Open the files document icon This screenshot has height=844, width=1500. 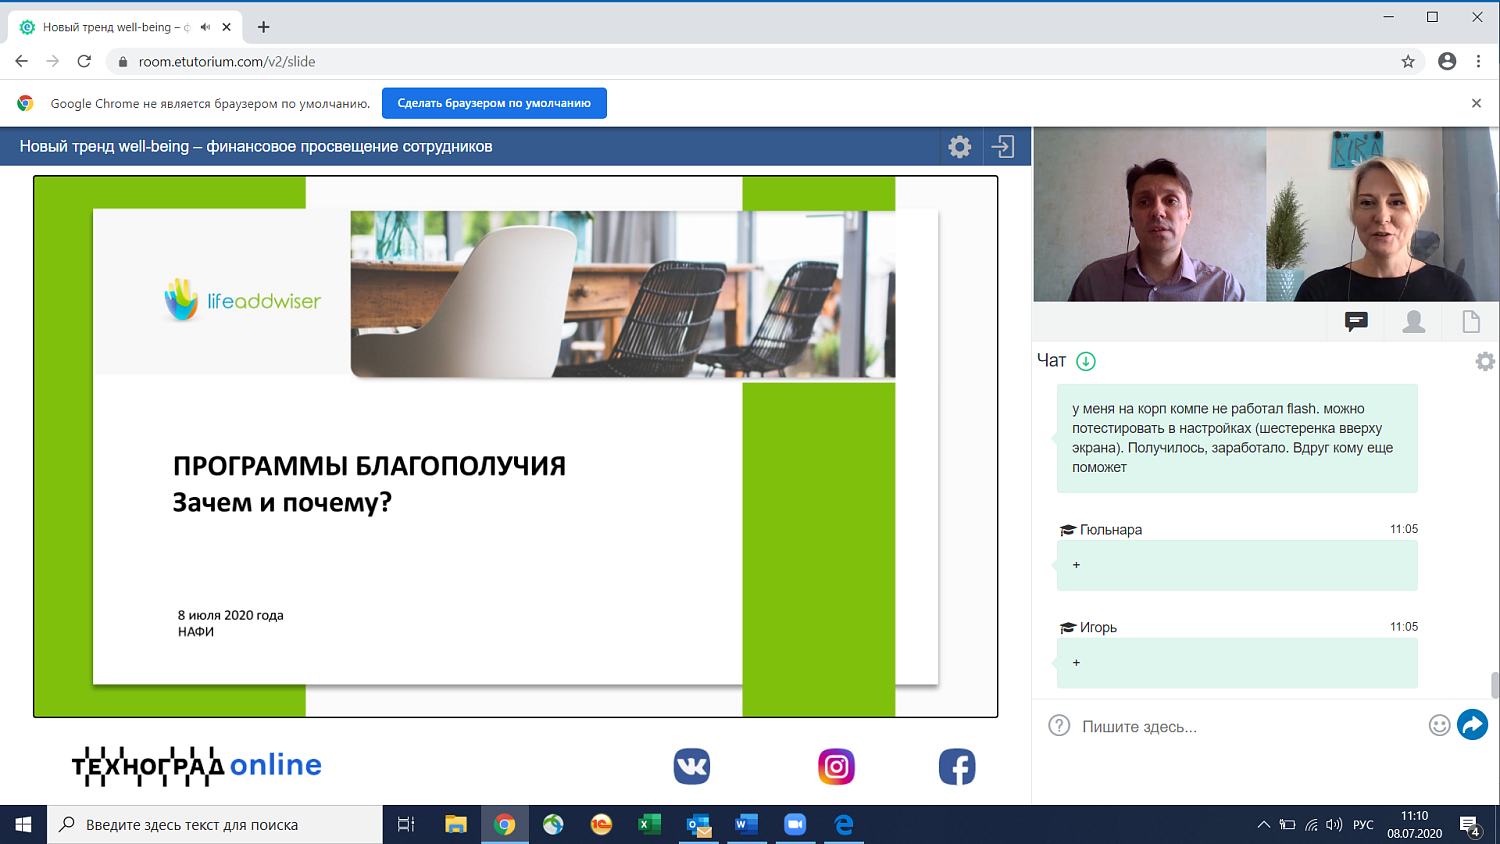coord(1471,321)
